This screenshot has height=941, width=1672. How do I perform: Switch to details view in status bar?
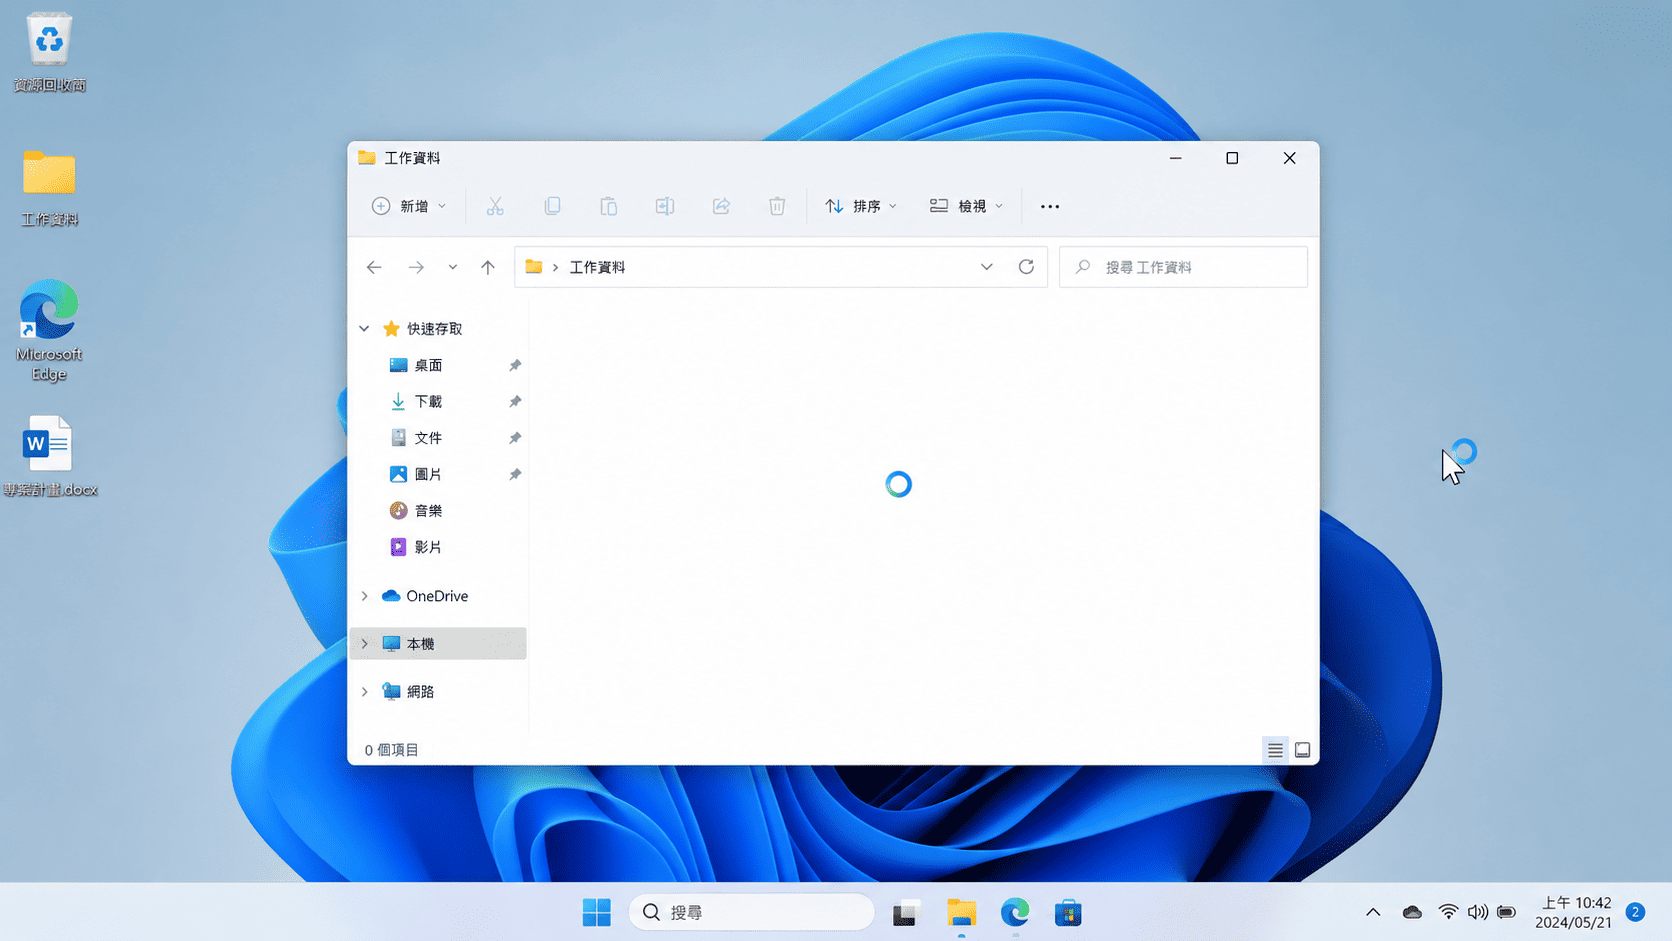(x=1275, y=750)
